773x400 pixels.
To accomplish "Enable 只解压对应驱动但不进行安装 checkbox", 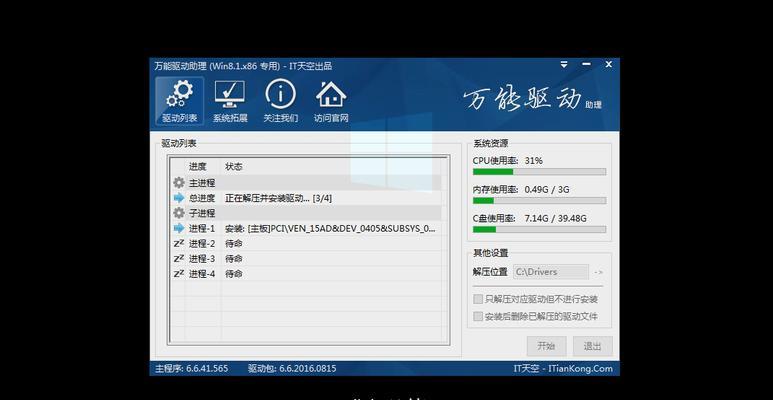I will click(478, 299).
